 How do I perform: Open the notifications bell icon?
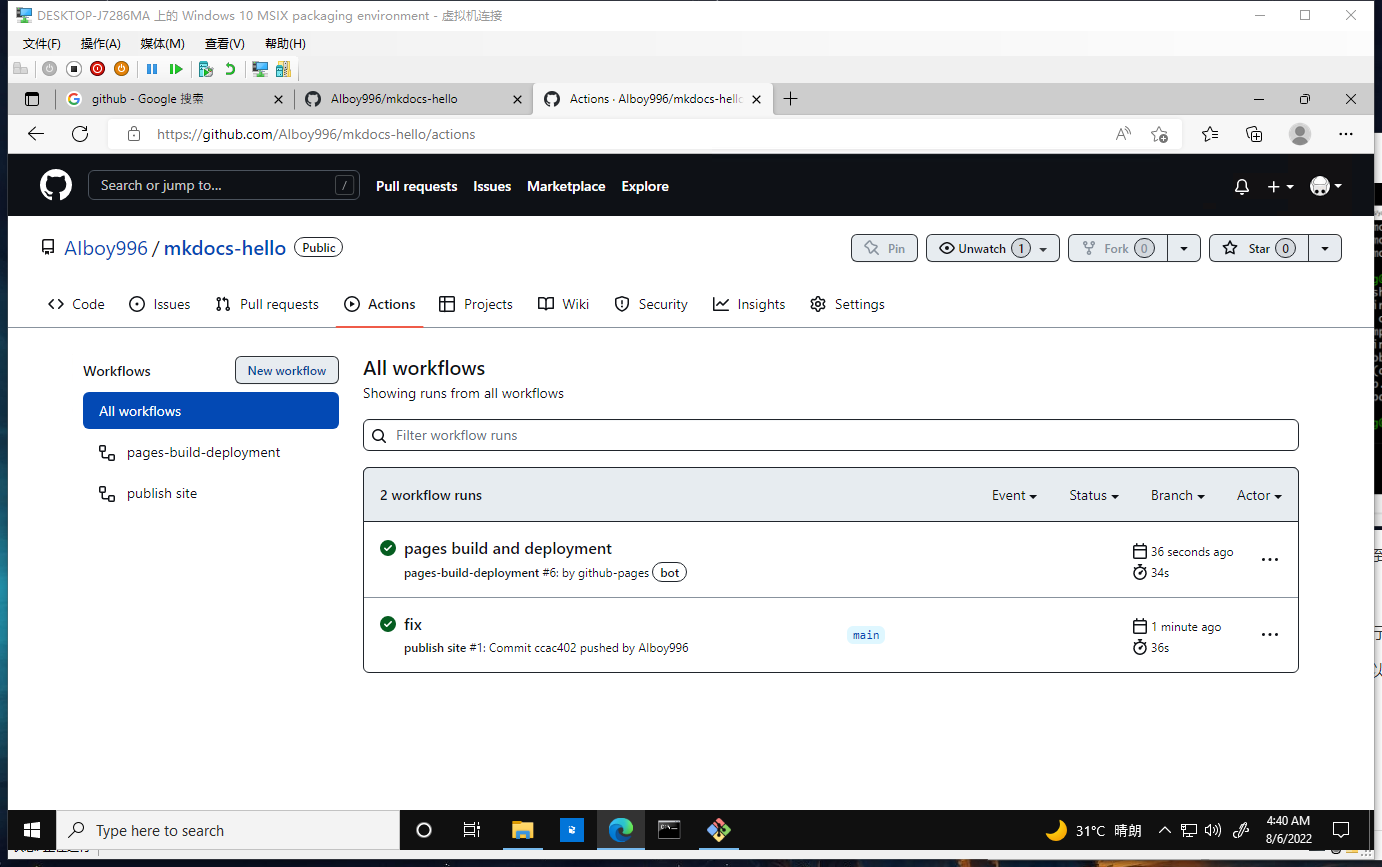pyautogui.click(x=1242, y=187)
